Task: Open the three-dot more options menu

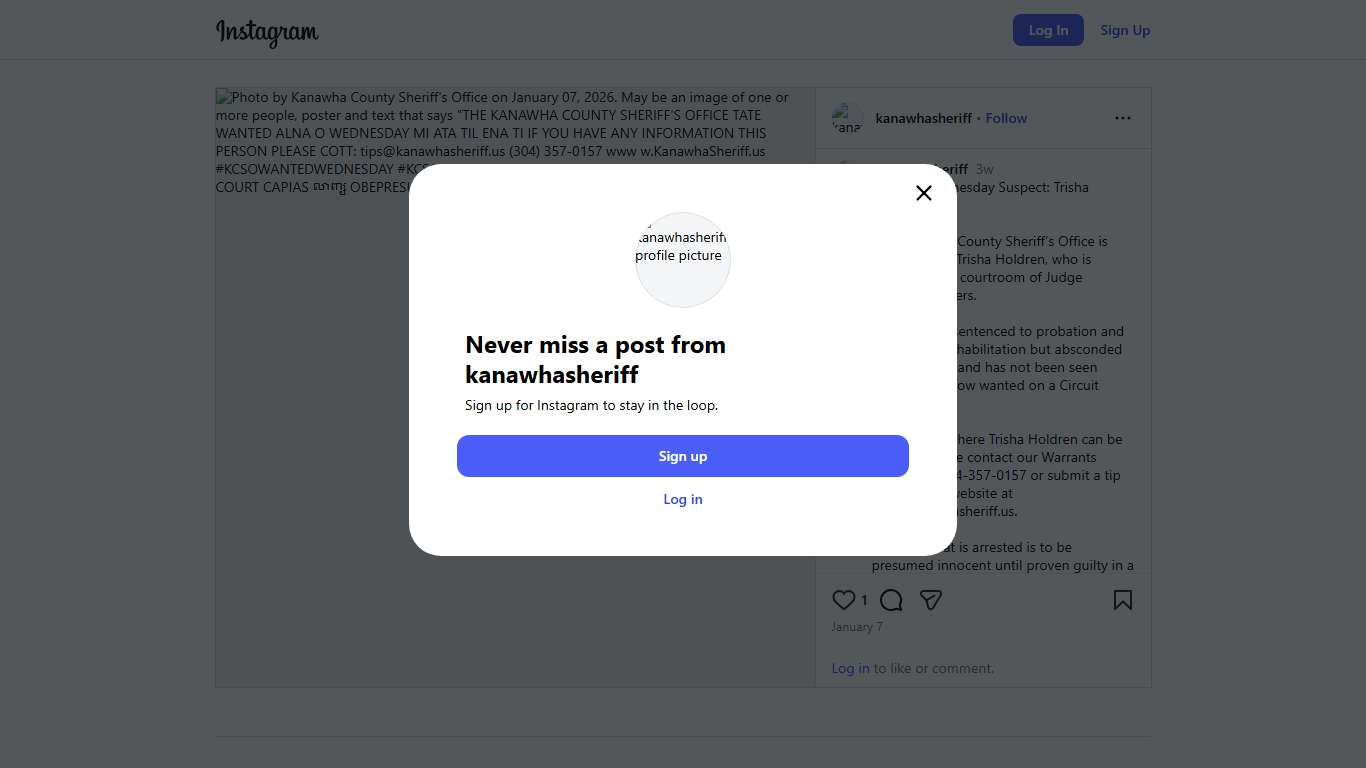Action: (1123, 118)
